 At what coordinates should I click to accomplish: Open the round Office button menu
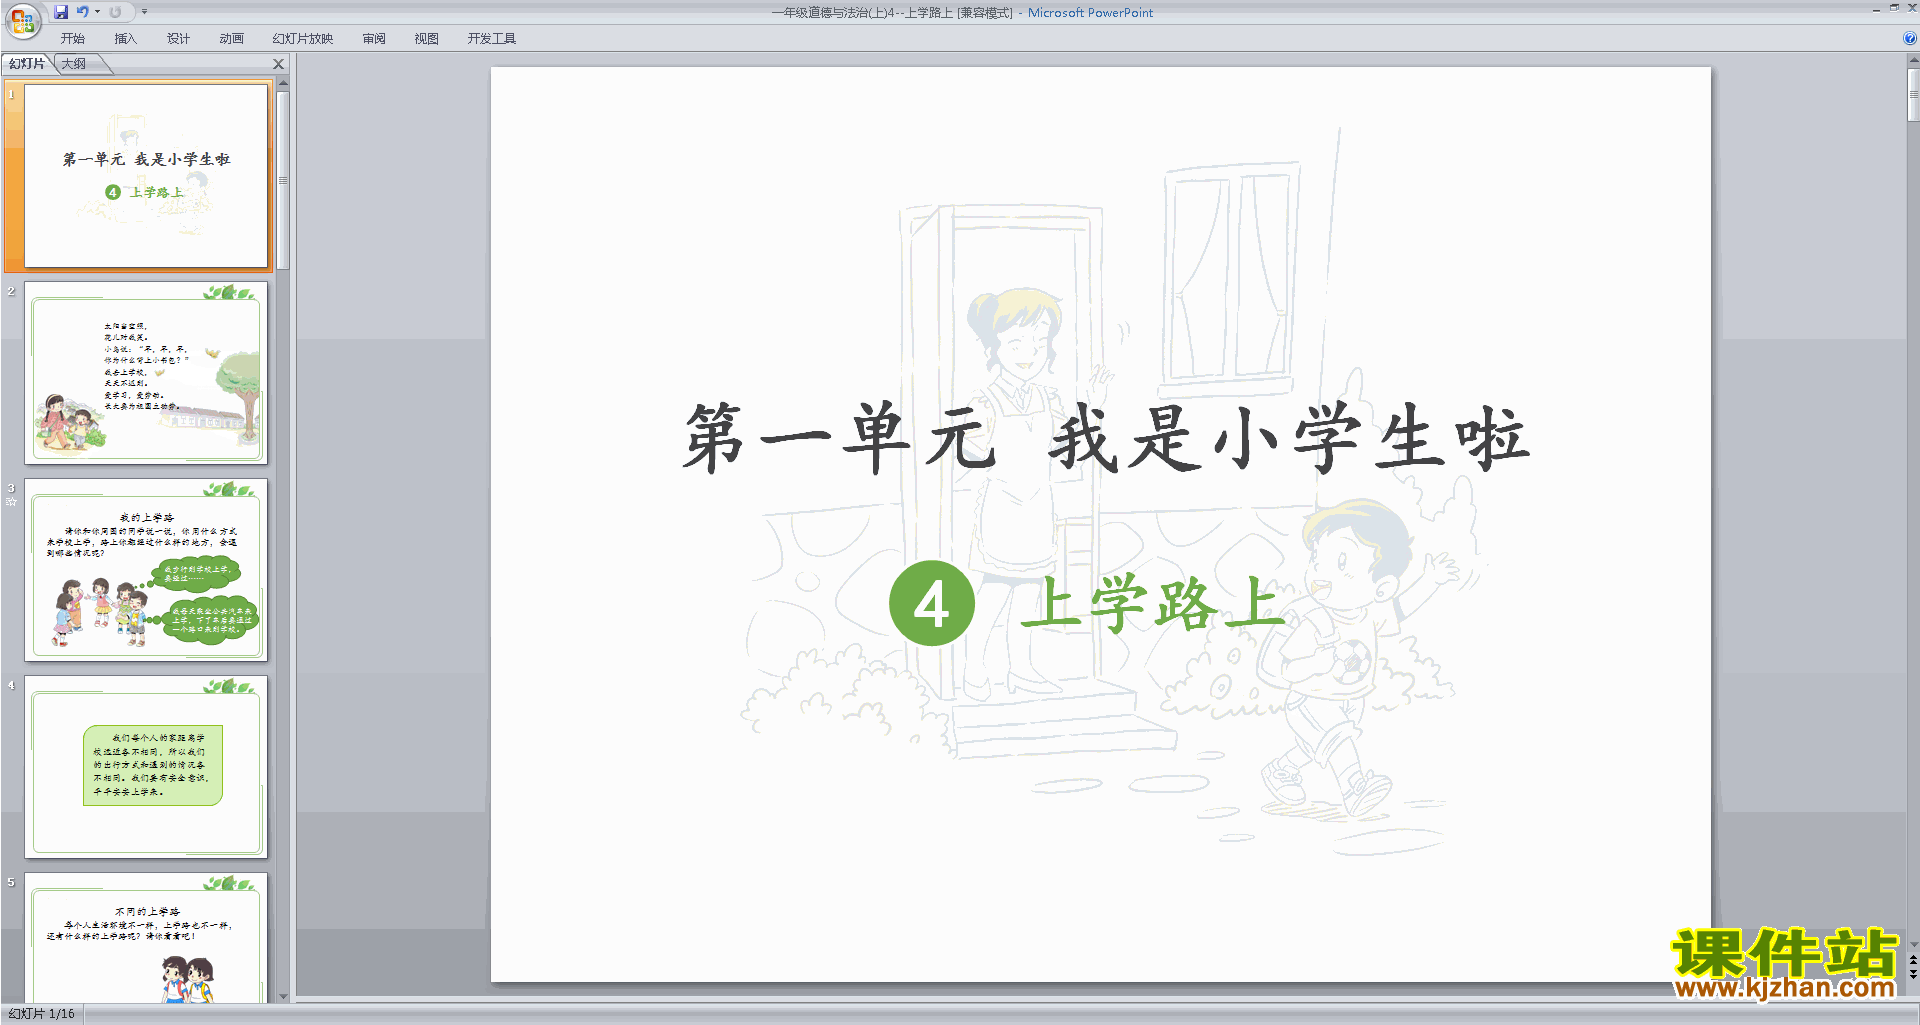22,21
